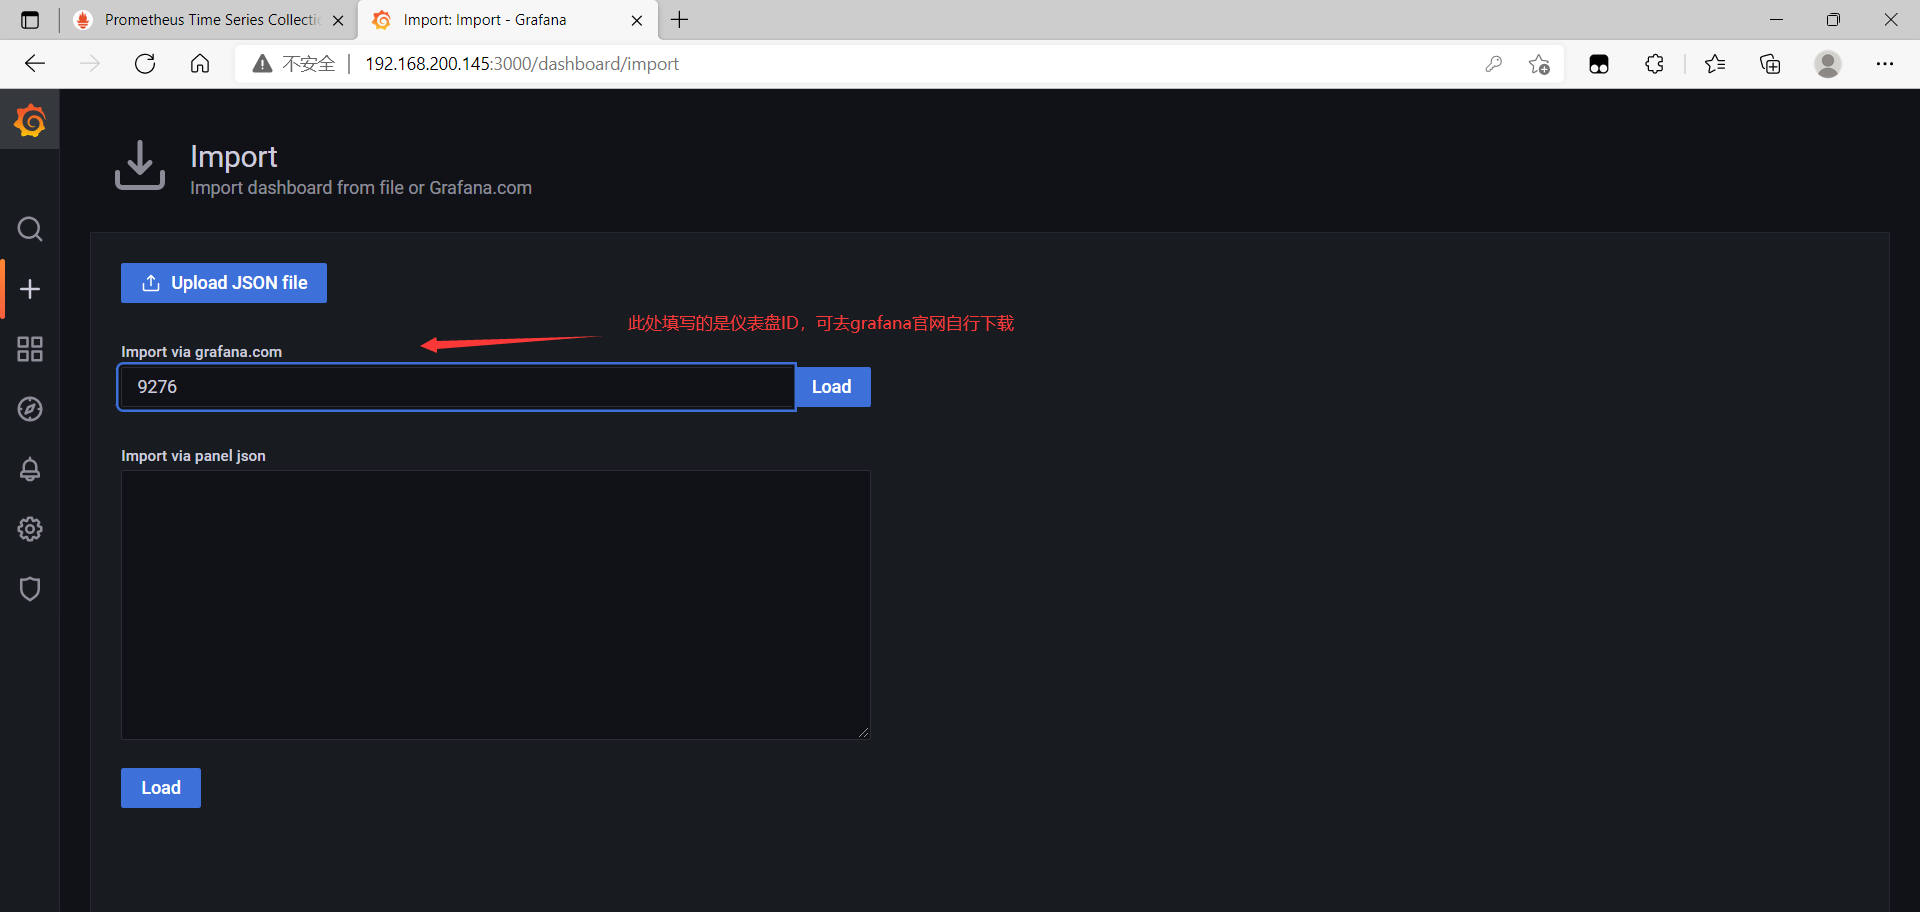The image size is (1920, 912).
Task: Reload the page with refresh icon
Action: (145, 64)
